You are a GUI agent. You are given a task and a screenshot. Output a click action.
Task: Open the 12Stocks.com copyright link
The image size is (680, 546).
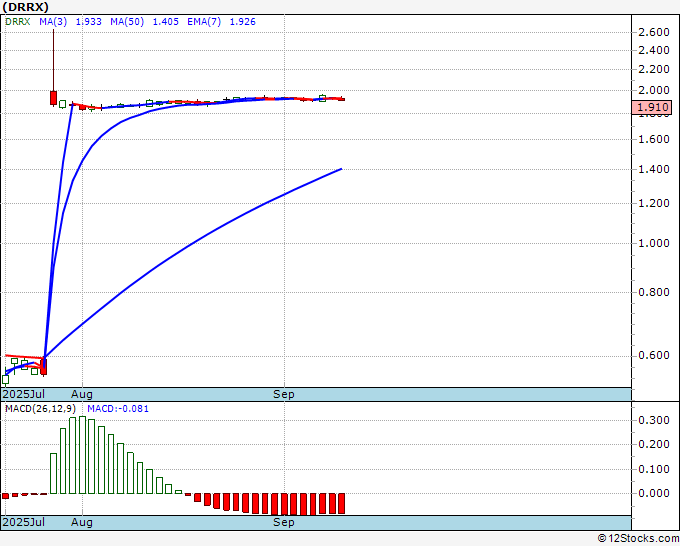tap(638, 539)
